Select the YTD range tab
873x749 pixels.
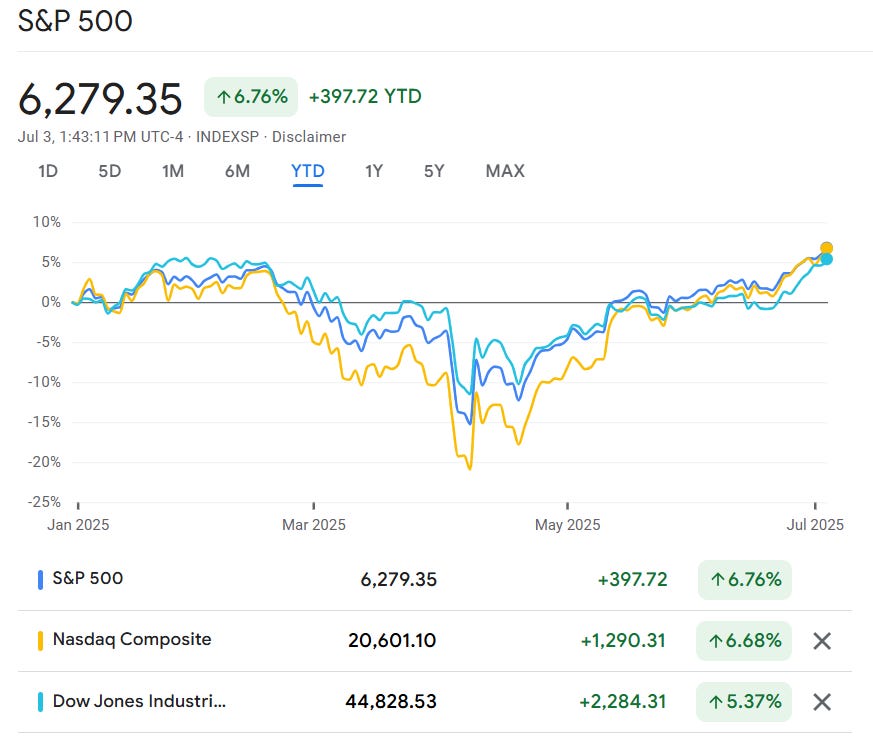(x=308, y=171)
